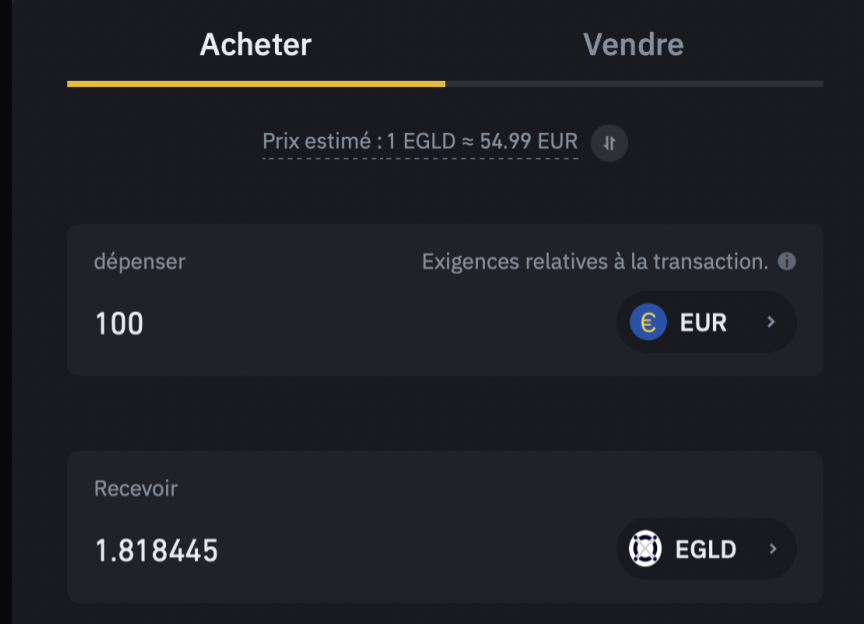Open the transaction requirements info icon
864x624 pixels.
click(786, 261)
